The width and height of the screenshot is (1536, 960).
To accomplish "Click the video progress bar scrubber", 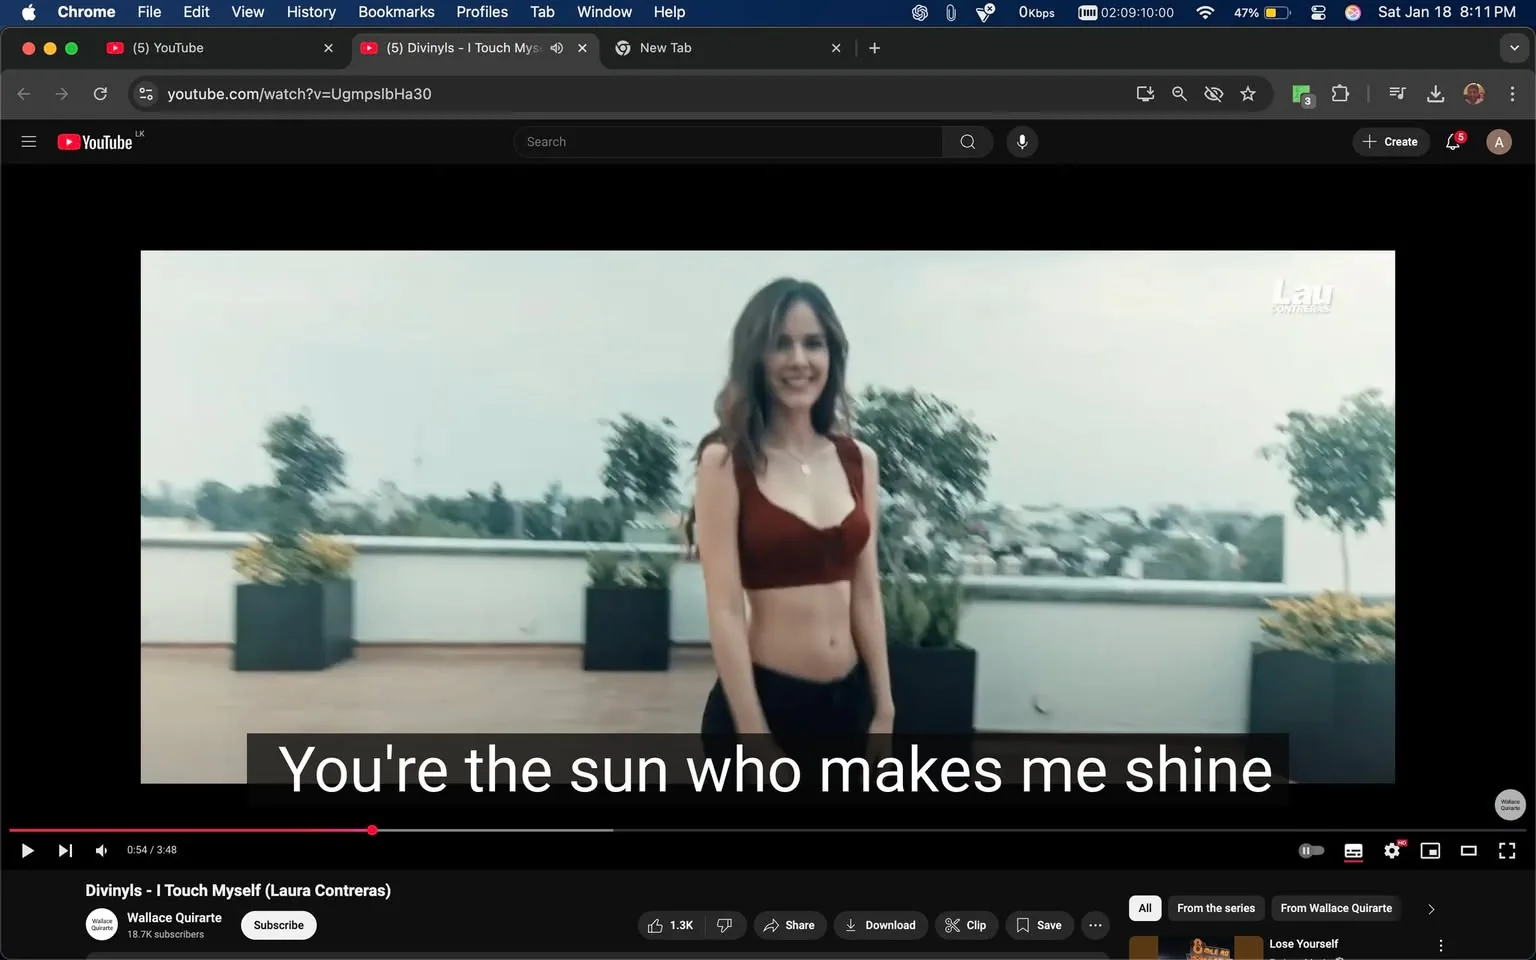I will pyautogui.click(x=372, y=830).
